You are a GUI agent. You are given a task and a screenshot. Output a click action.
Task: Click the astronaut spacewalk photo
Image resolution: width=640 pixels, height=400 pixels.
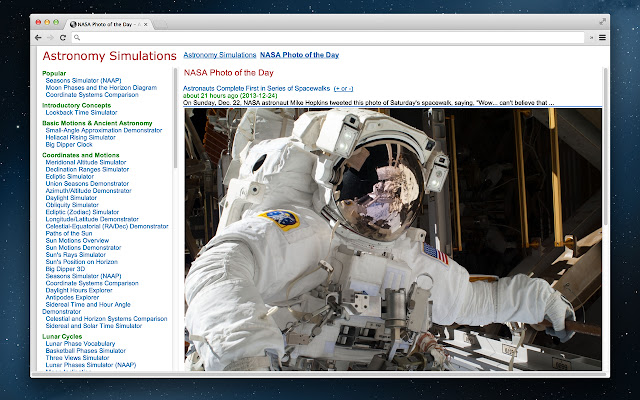click(x=393, y=239)
